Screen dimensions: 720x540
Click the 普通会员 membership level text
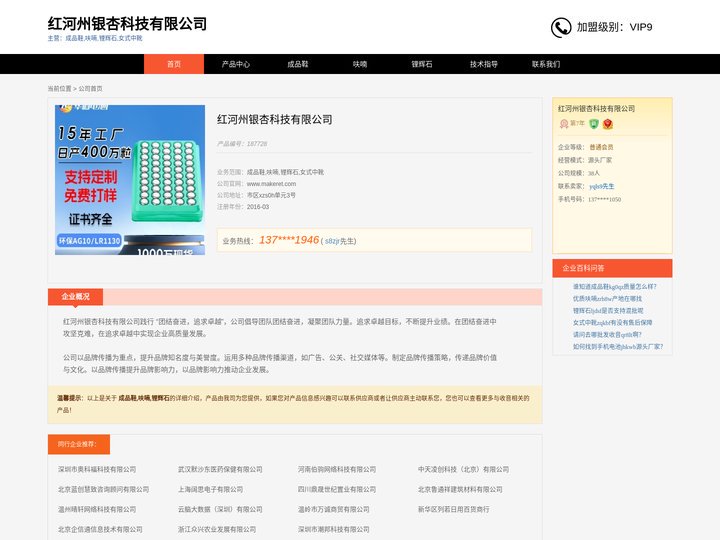pos(601,147)
